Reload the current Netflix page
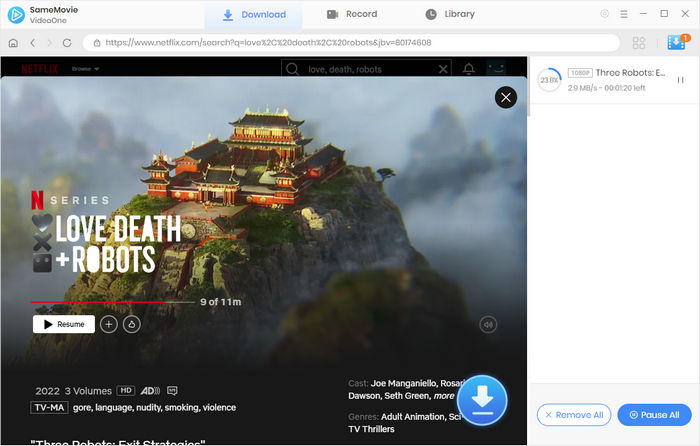This screenshot has height=446, width=700. pyautogui.click(x=67, y=43)
